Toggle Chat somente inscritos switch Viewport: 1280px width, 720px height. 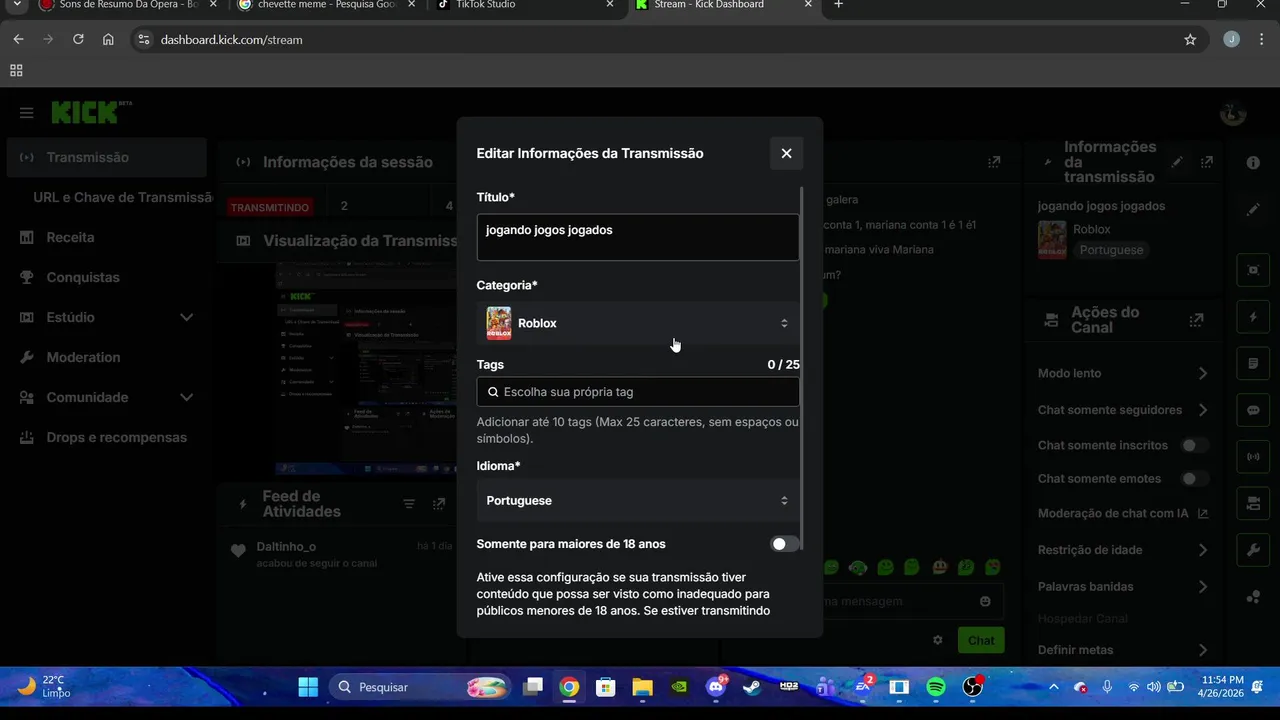click(x=1194, y=445)
